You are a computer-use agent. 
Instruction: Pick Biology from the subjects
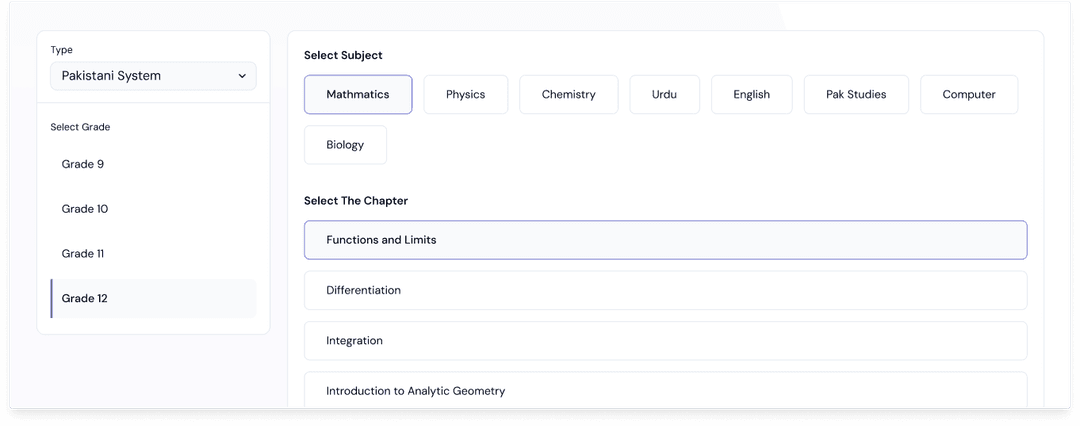(x=345, y=145)
